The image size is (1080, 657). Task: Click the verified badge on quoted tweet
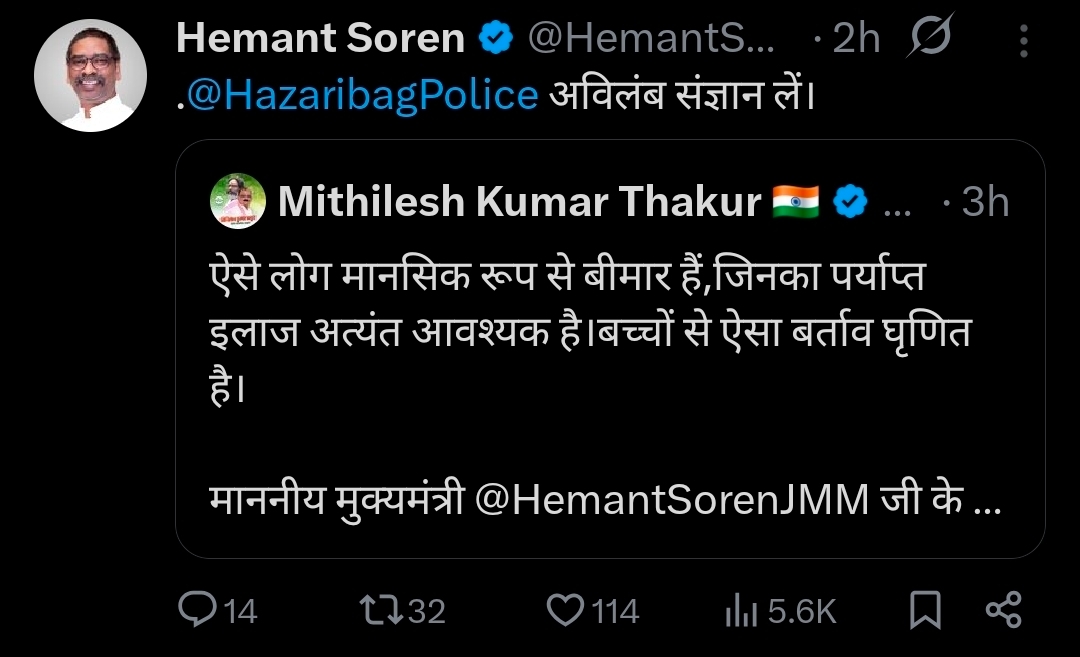(851, 203)
